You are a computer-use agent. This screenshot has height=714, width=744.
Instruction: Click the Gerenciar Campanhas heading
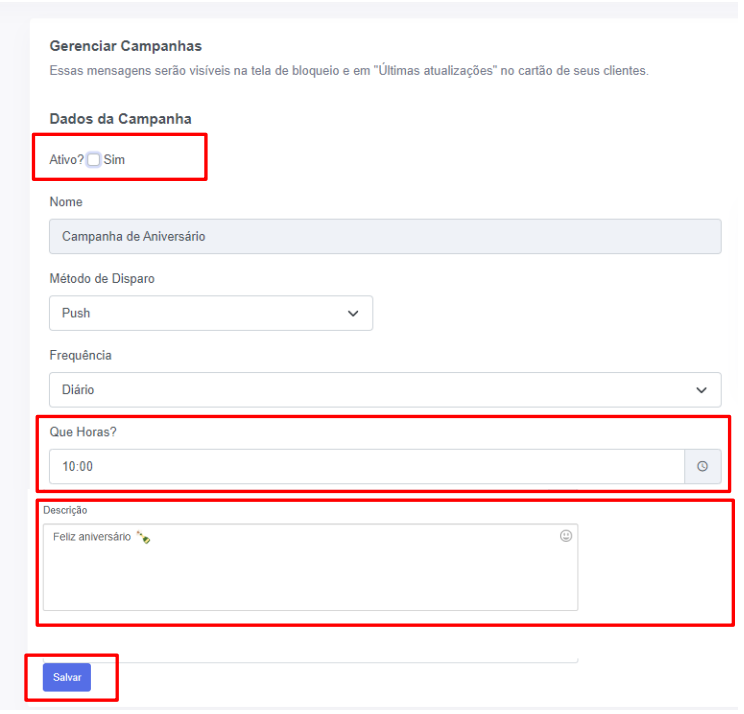tap(125, 46)
